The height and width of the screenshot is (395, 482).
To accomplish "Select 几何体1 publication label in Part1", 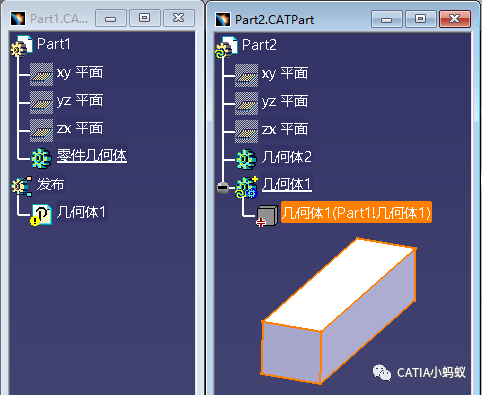I will coord(81,212).
